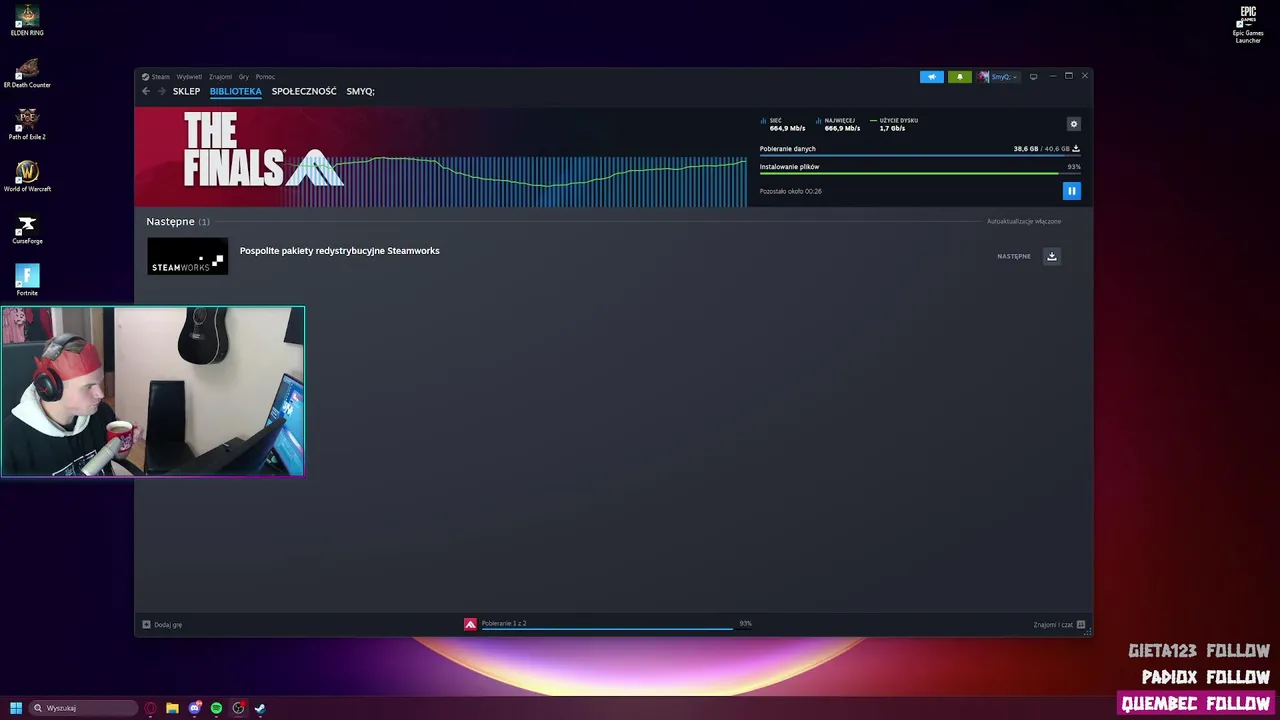Image resolution: width=1280 pixels, height=720 pixels.
Task: Open Spotify from taskbar
Action: [x=216, y=708]
